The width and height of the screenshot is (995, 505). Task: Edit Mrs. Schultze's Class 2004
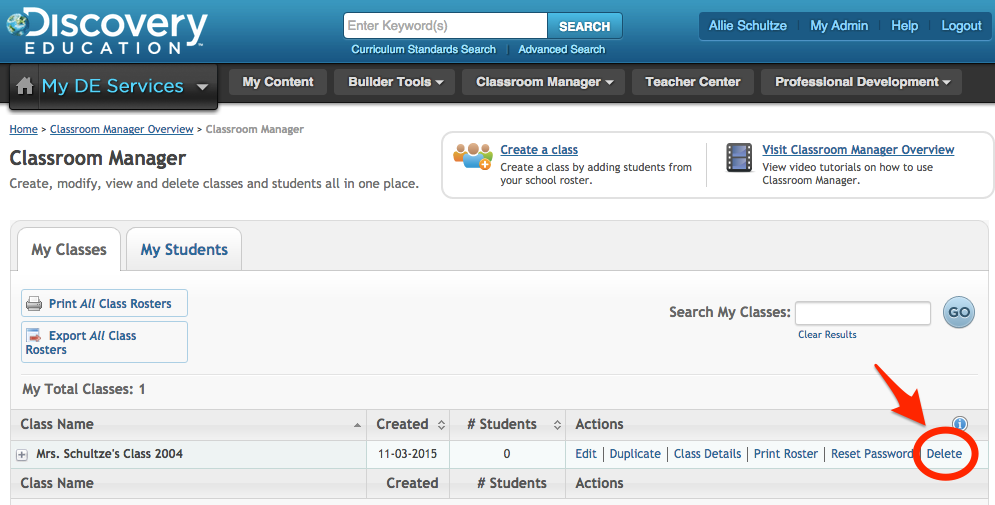pos(586,454)
